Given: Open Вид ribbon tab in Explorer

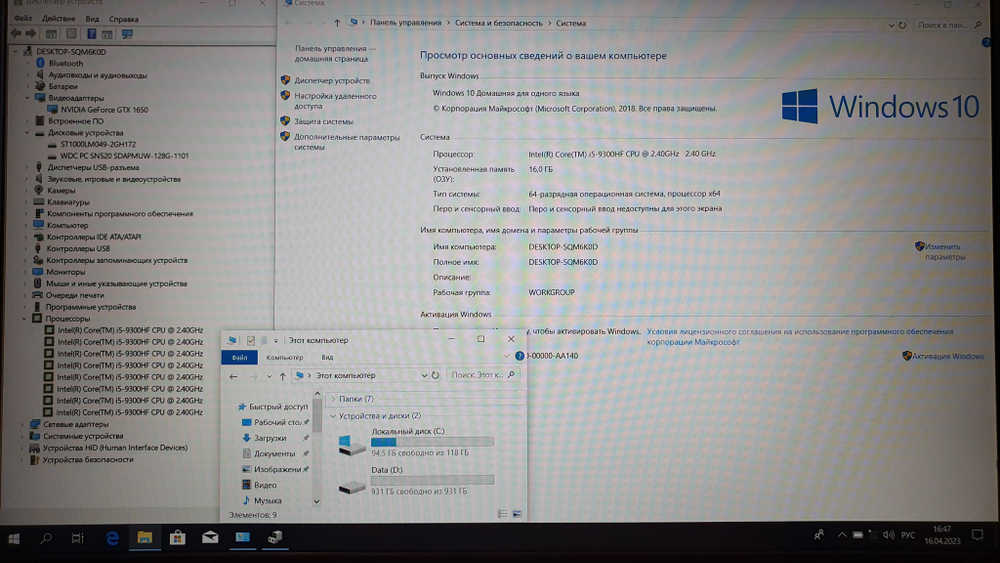Looking at the screenshot, I should [x=327, y=357].
